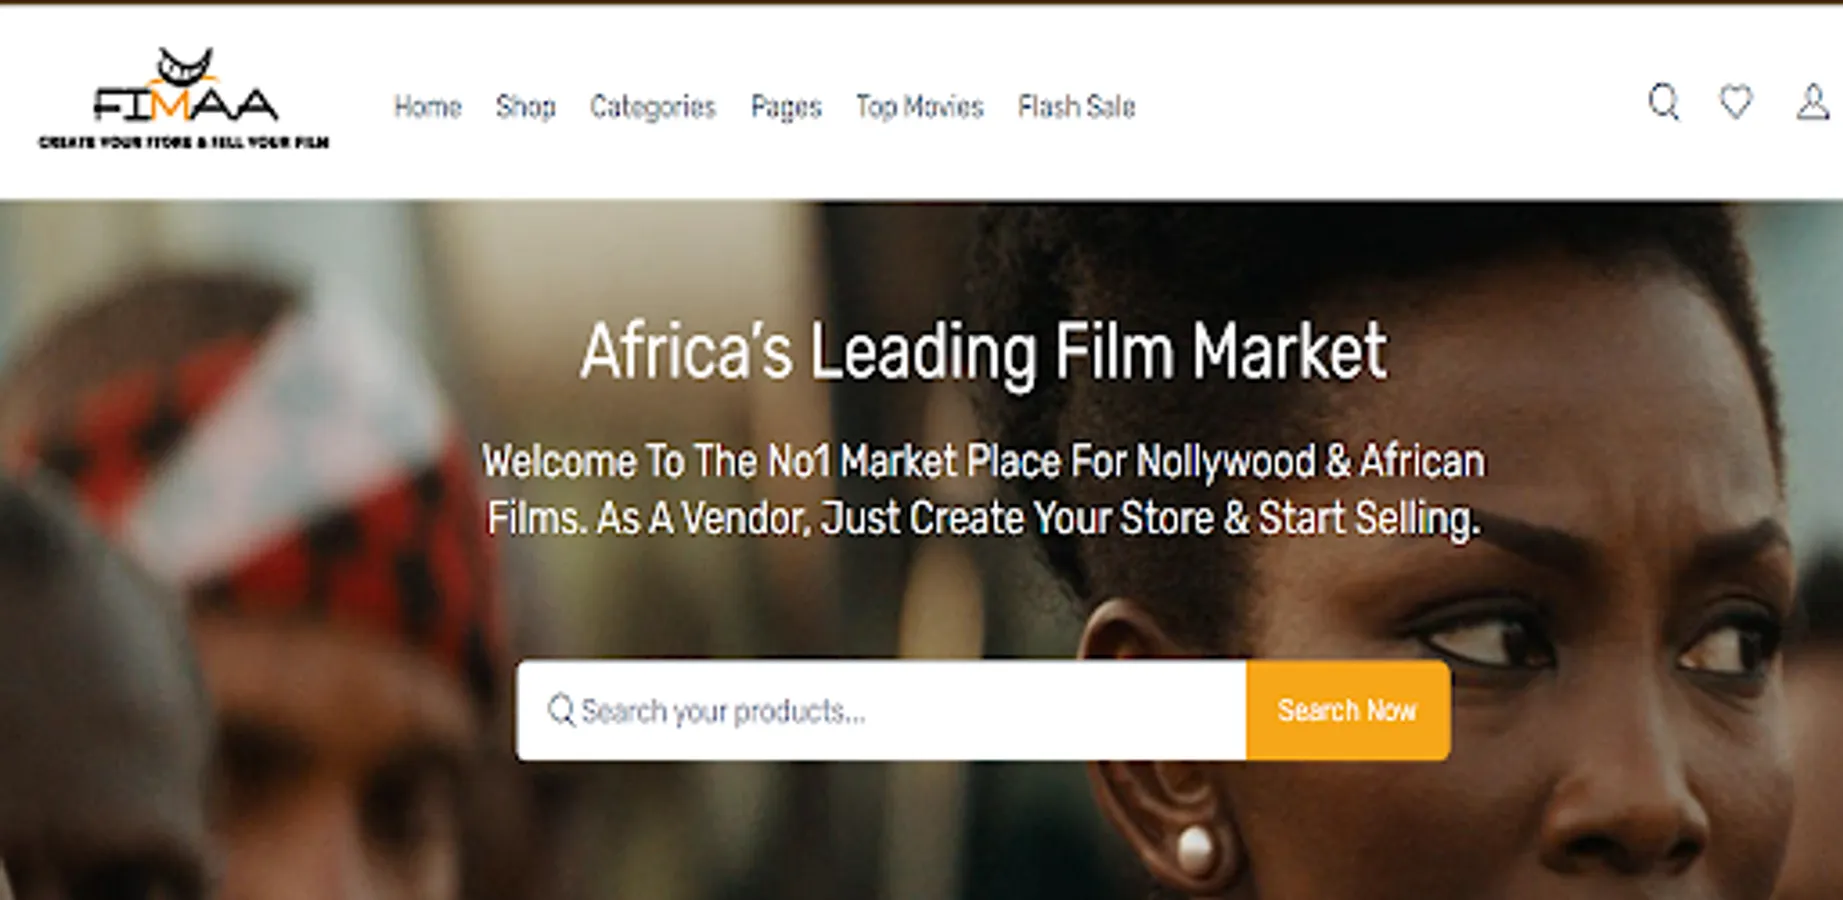The width and height of the screenshot is (1843, 900).
Task: Visit the Flash Sale page
Action: coord(1076,106)
